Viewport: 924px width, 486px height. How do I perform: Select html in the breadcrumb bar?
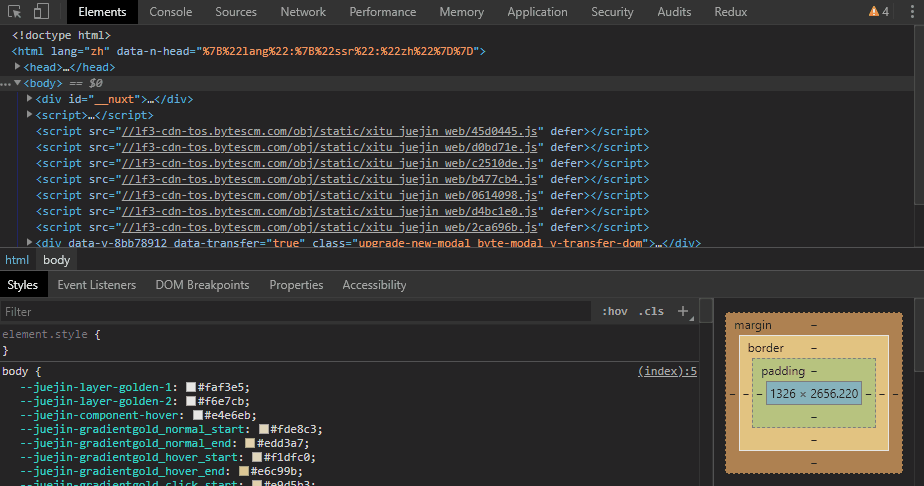point(17,260)
